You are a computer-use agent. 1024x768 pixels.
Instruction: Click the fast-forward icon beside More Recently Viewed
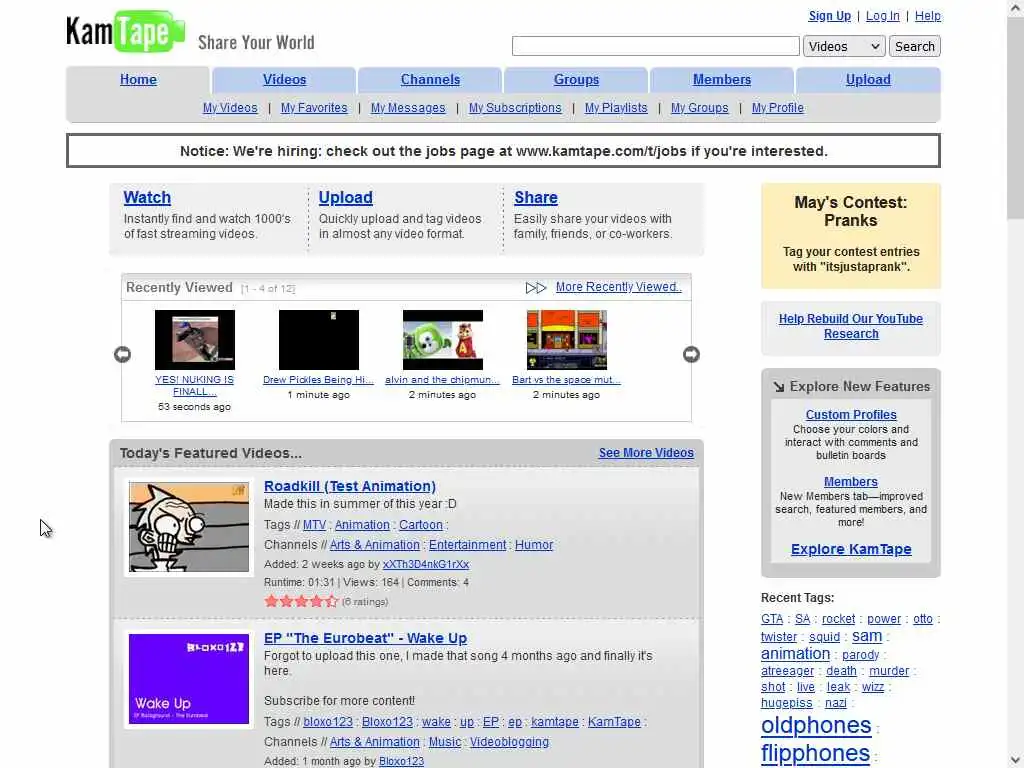coord(536,288)
